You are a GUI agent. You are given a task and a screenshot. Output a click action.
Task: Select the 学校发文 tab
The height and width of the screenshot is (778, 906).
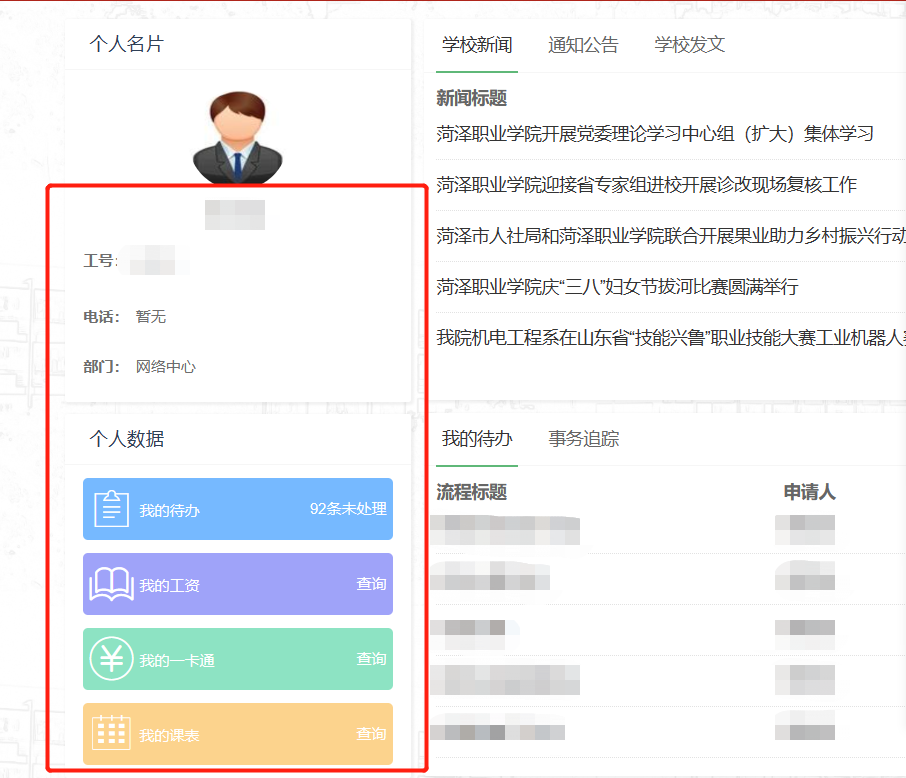tap(689, 45)
